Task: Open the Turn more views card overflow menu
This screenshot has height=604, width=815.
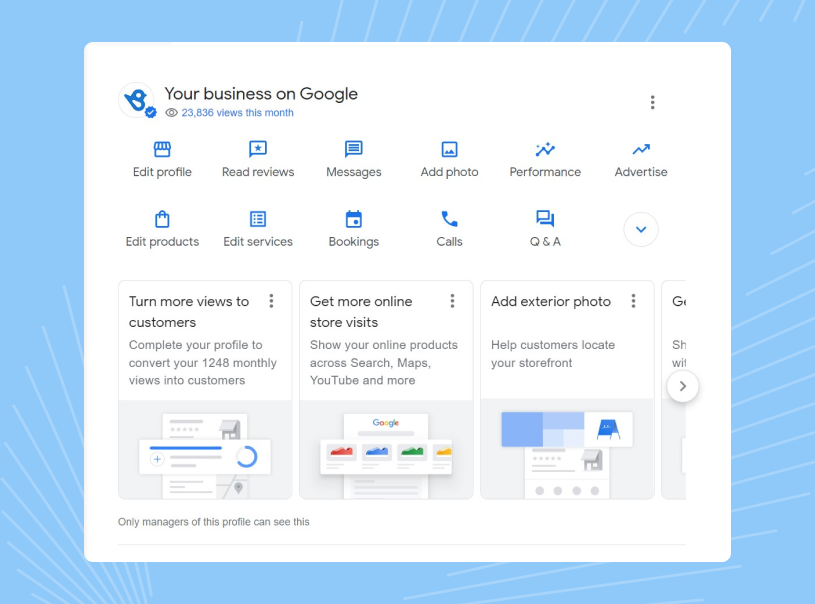Action: pos(271,300)
